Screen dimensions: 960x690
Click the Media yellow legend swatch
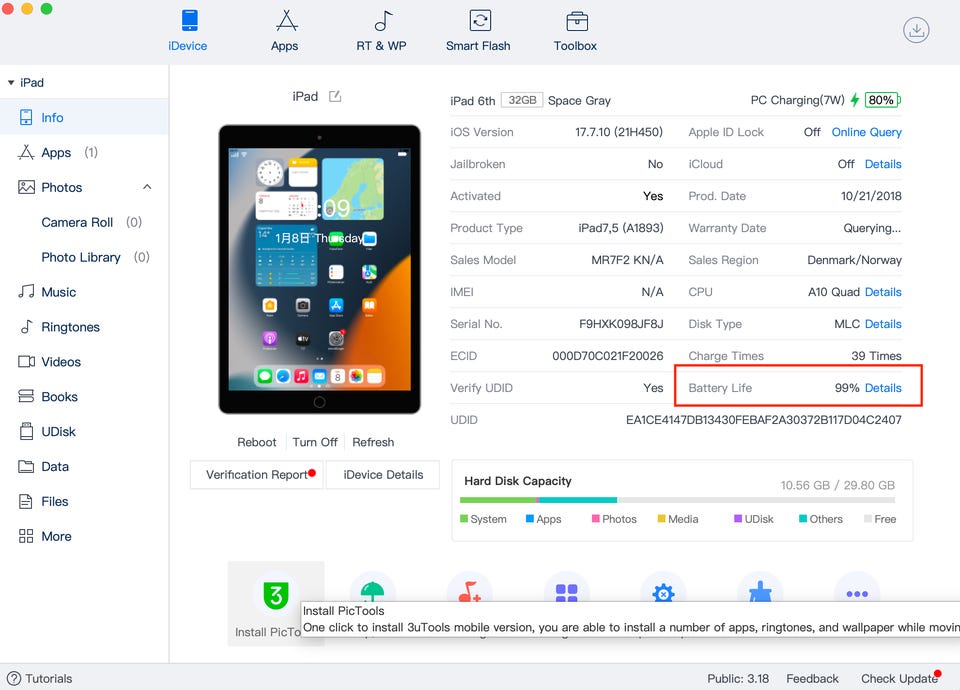click(x=661, y=519)
